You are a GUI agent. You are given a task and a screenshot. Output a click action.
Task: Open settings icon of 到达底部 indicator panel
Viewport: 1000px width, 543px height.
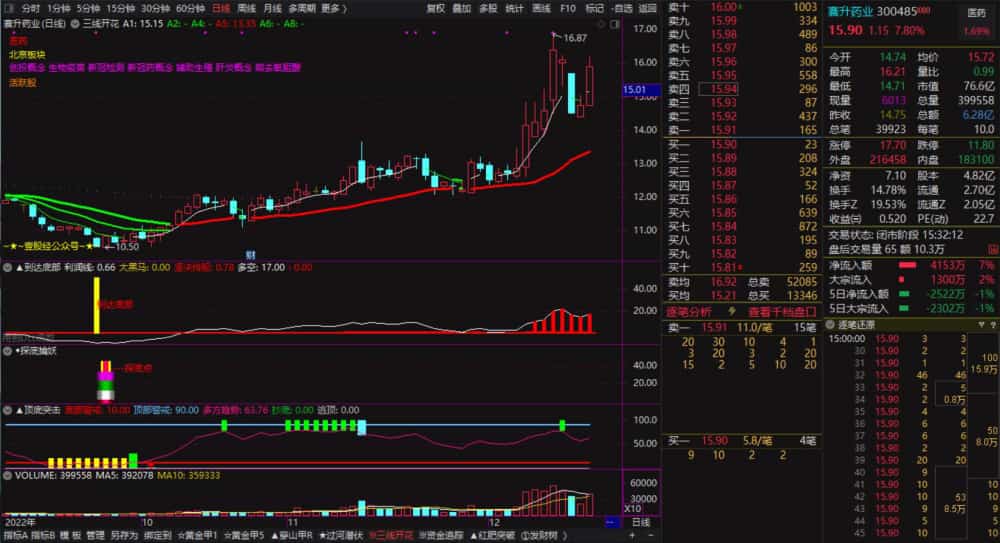pos(8,267)
